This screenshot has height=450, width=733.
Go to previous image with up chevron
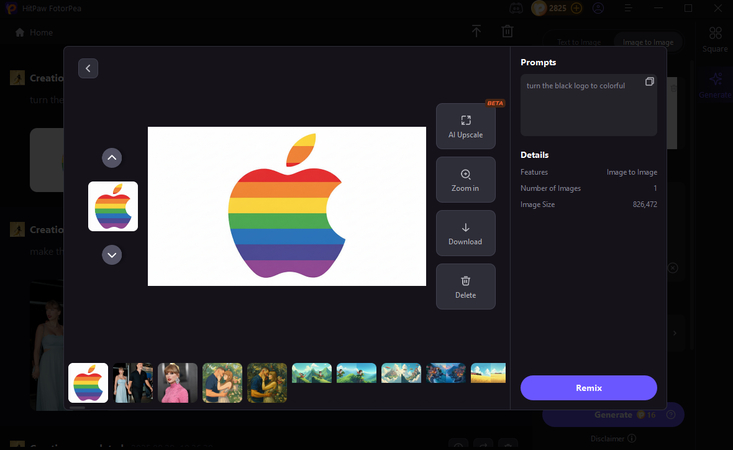click(112, 158)
